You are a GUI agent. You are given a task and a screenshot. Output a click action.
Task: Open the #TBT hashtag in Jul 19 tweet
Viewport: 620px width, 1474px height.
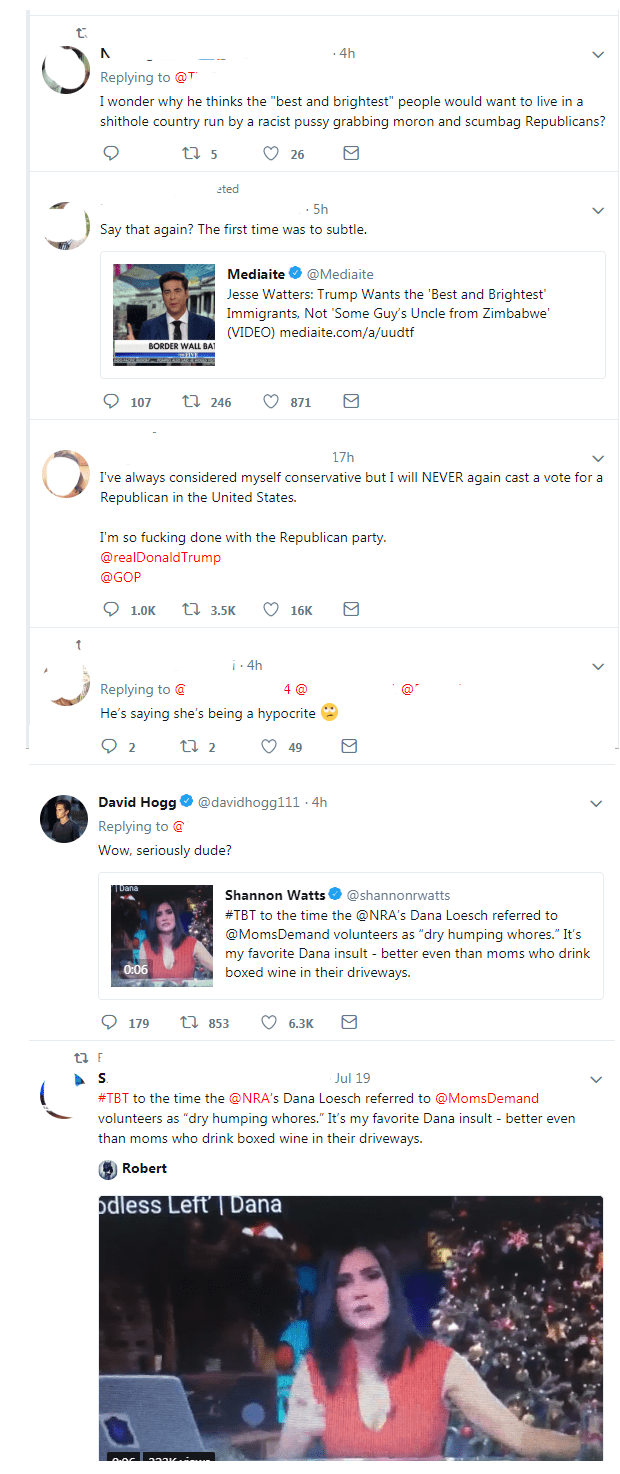[113, 1098]
